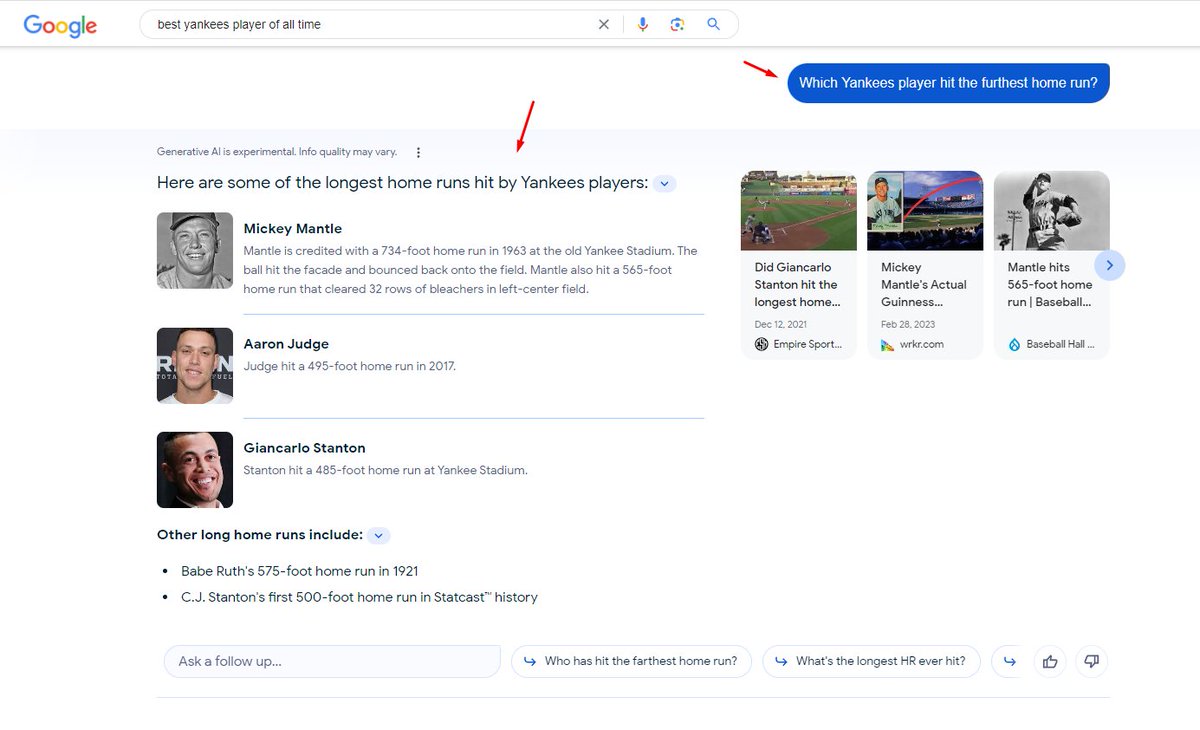The width and height of the screenshot is (1200, 730).
Task: Select the suggested question about furthest home run
Action: pyautogui.click(x=948, y=83)
